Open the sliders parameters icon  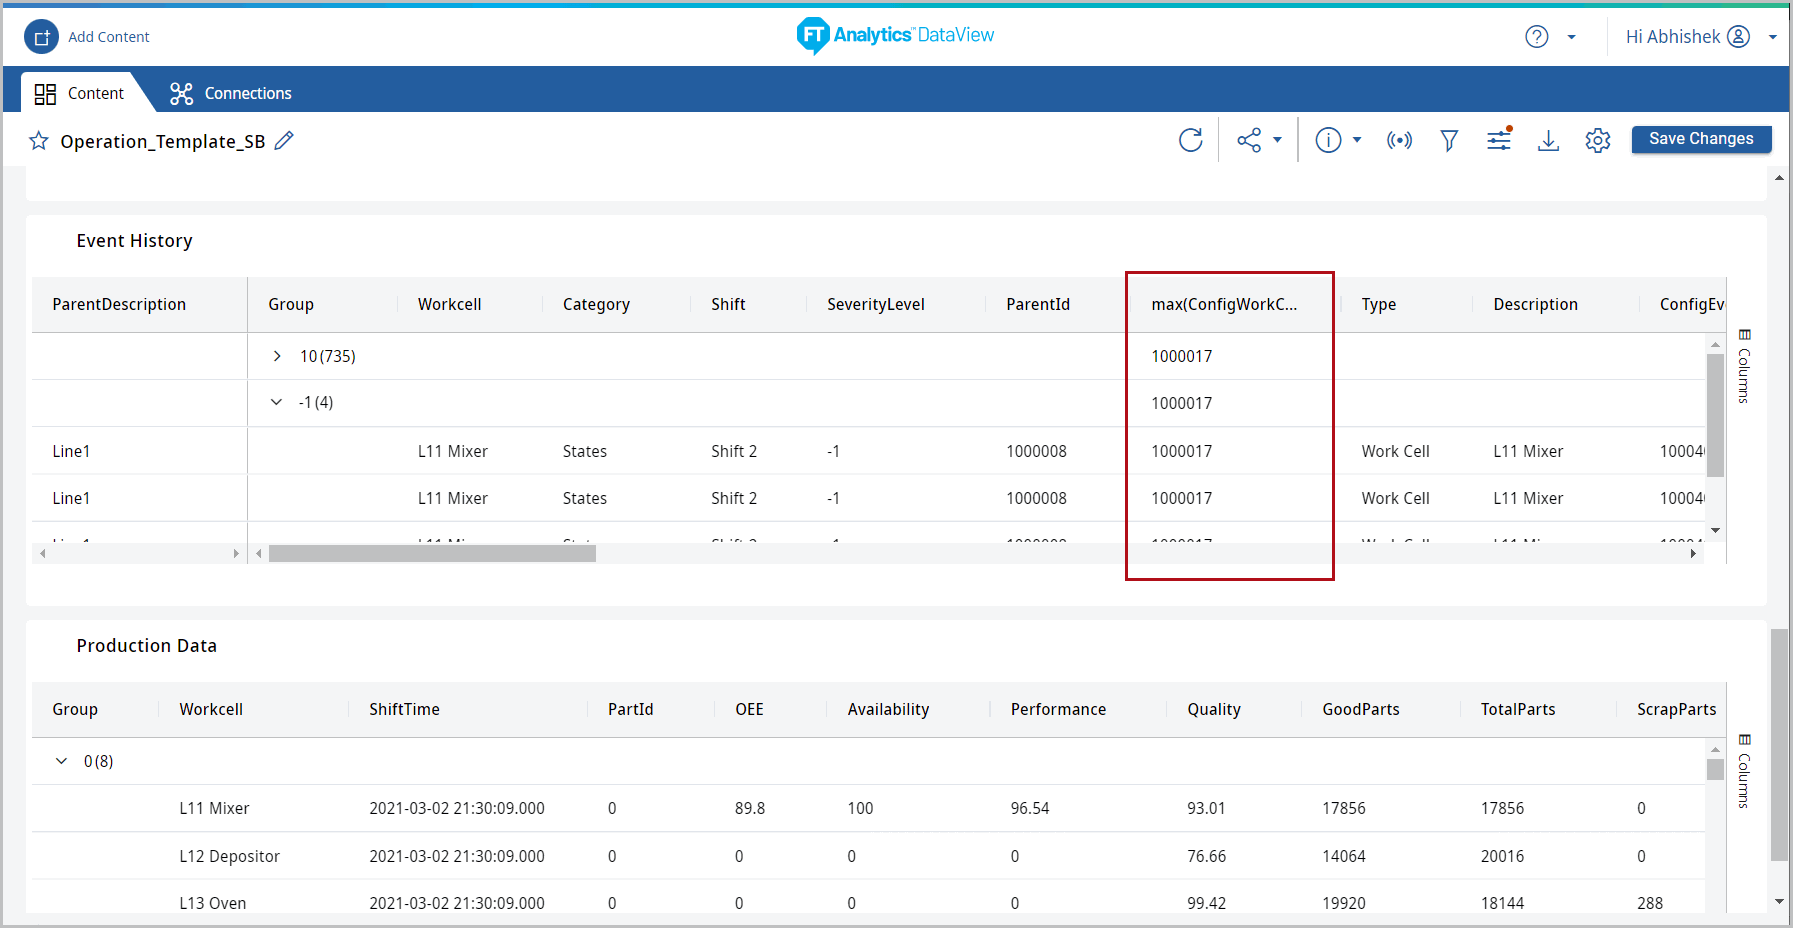1499,140
